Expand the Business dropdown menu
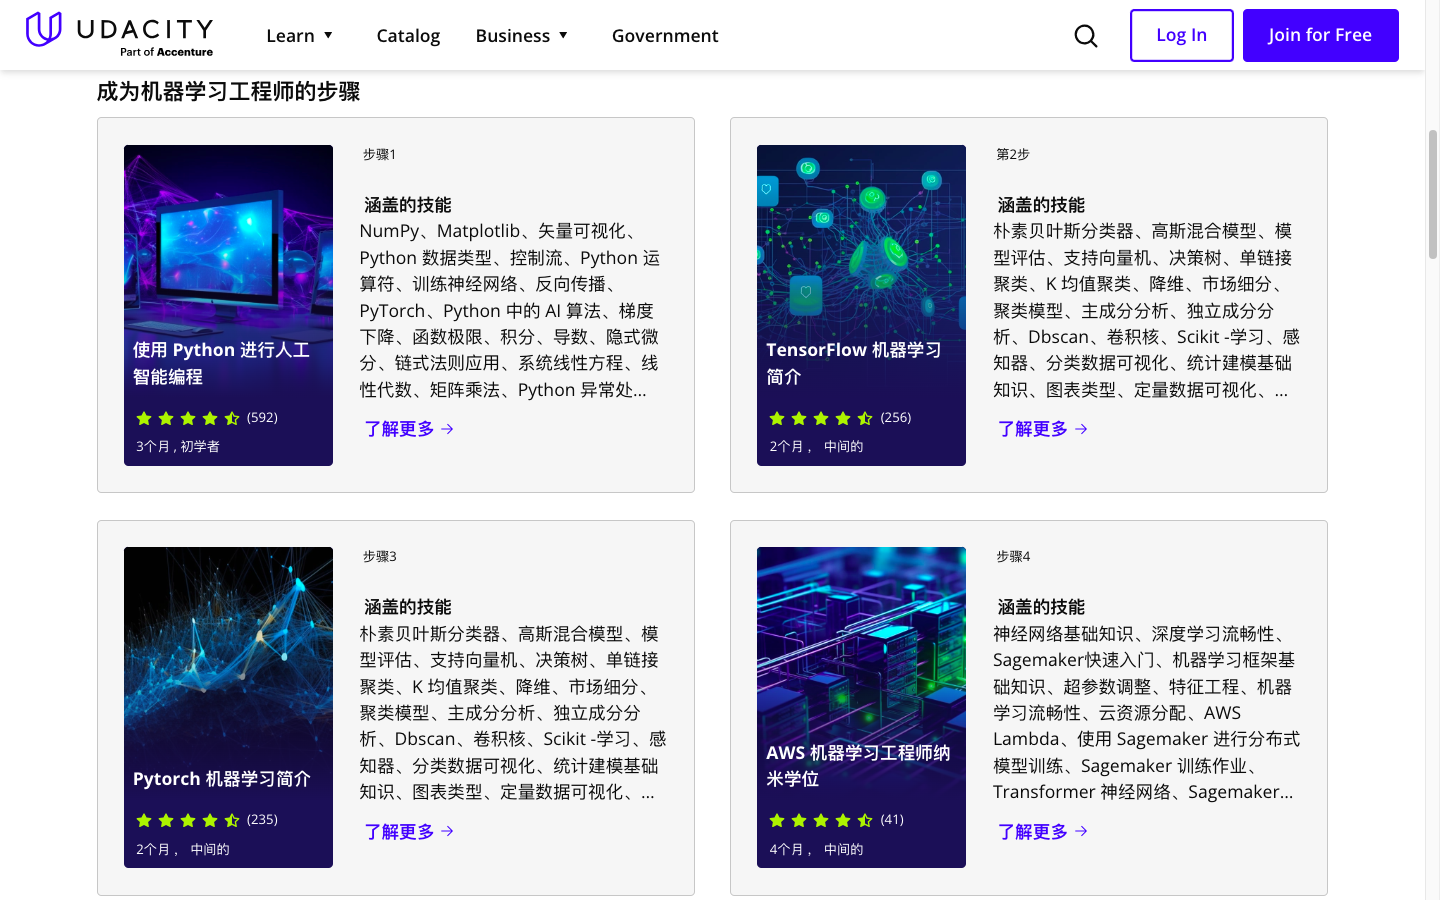Viewport: 1440px width, 900px height. click(x=522, y=36)
